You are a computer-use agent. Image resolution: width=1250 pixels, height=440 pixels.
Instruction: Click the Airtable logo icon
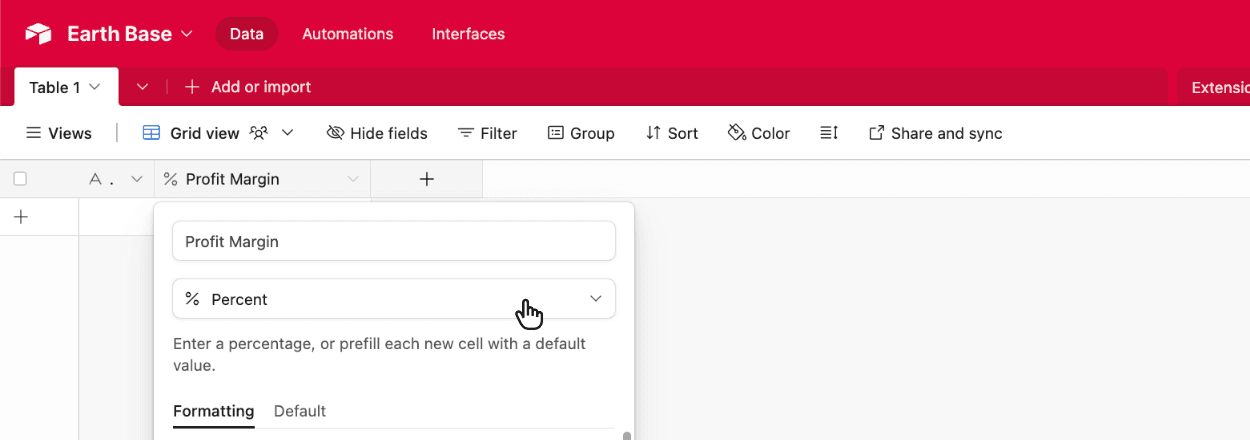(x=38, y=34)
